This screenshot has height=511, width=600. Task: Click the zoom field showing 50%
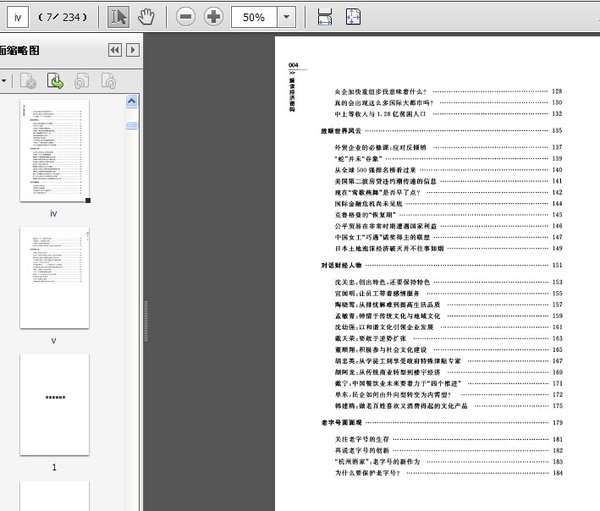pos(254,17)
